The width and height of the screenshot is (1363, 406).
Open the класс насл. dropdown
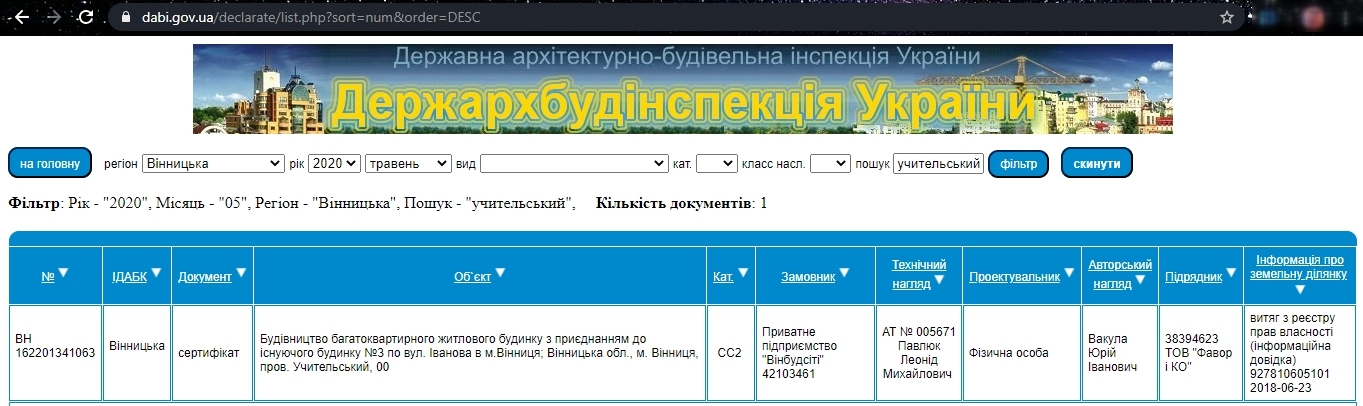coord(830,163)
